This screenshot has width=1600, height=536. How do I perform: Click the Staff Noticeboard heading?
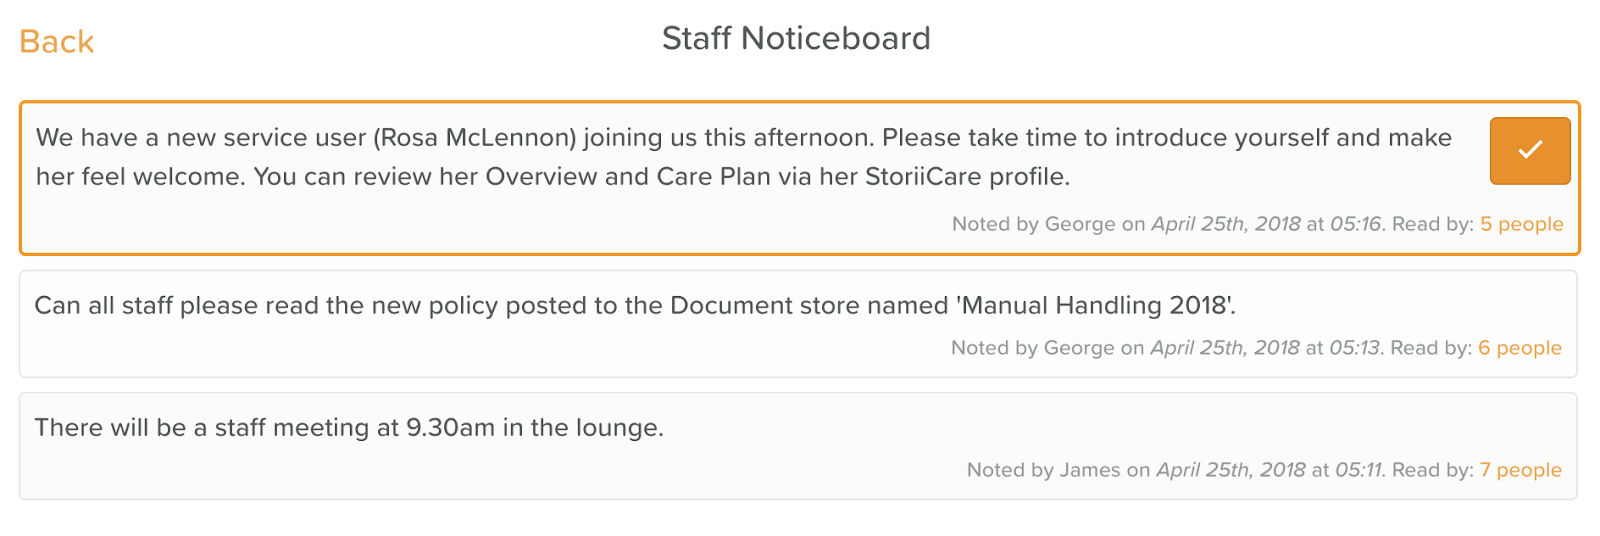pyautogui.click(x=796, y=39)
